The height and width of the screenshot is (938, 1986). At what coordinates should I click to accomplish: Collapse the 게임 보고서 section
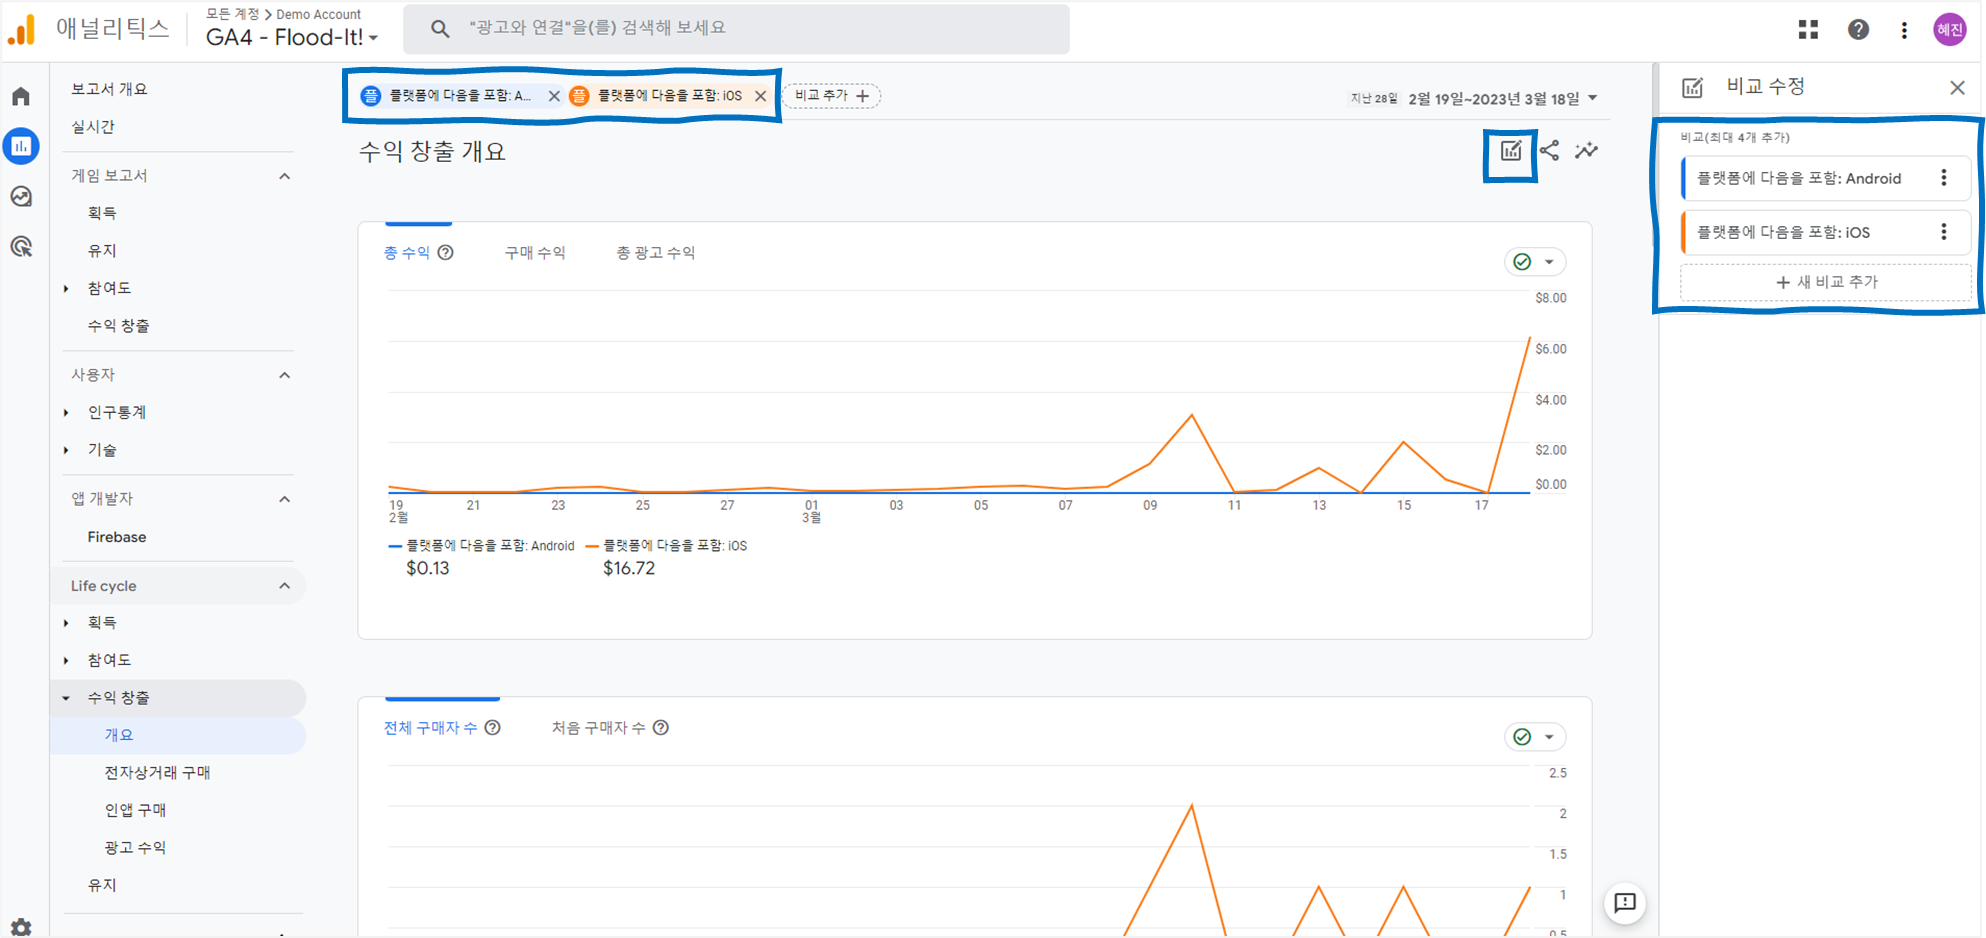(285, 176)
